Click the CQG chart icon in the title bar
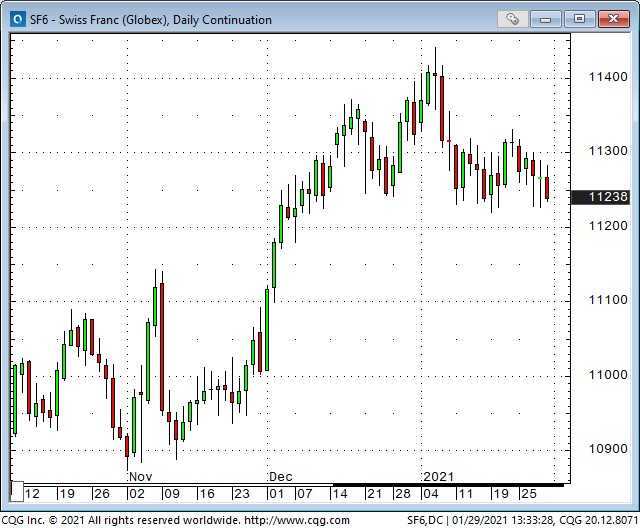Image resolution: width=640 pixels, height=528 pixels. (18, 19)
